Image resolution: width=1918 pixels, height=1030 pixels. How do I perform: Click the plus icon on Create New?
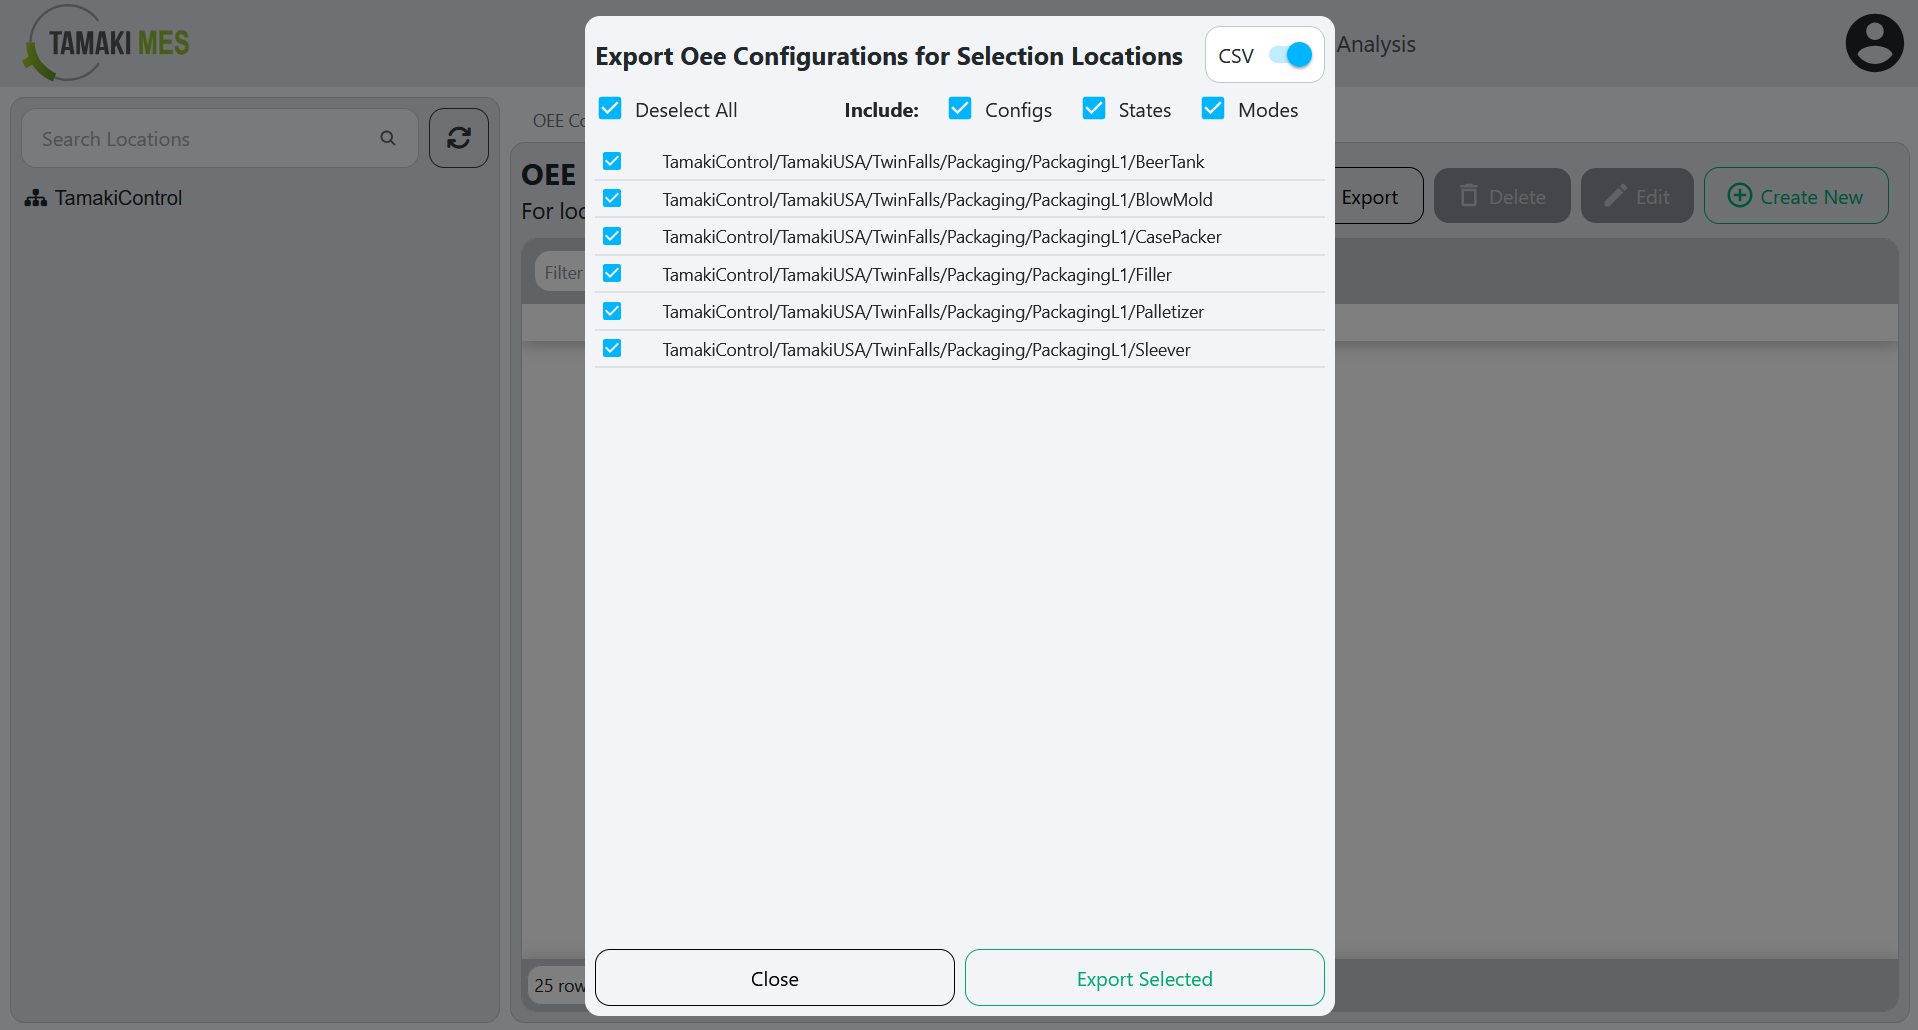click(x=1740, y=196)
